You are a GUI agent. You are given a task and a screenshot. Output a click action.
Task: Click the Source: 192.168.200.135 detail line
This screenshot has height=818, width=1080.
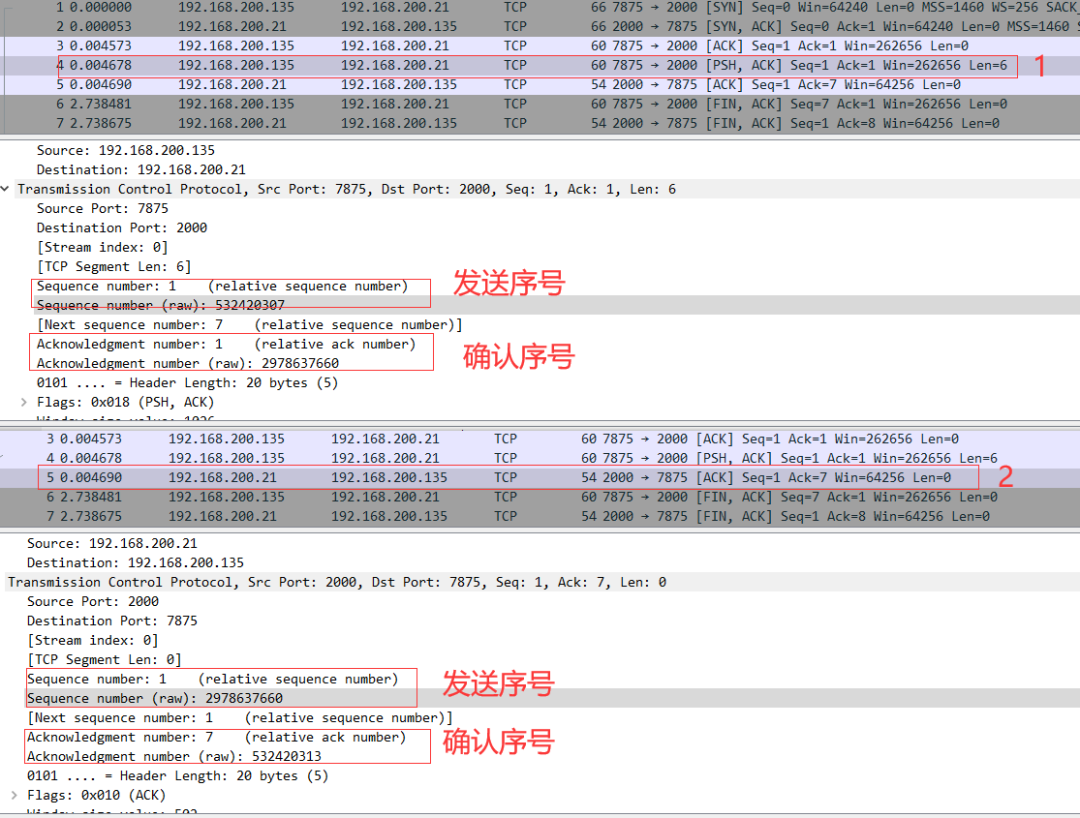pyautogui.click(x=125, y=150)
